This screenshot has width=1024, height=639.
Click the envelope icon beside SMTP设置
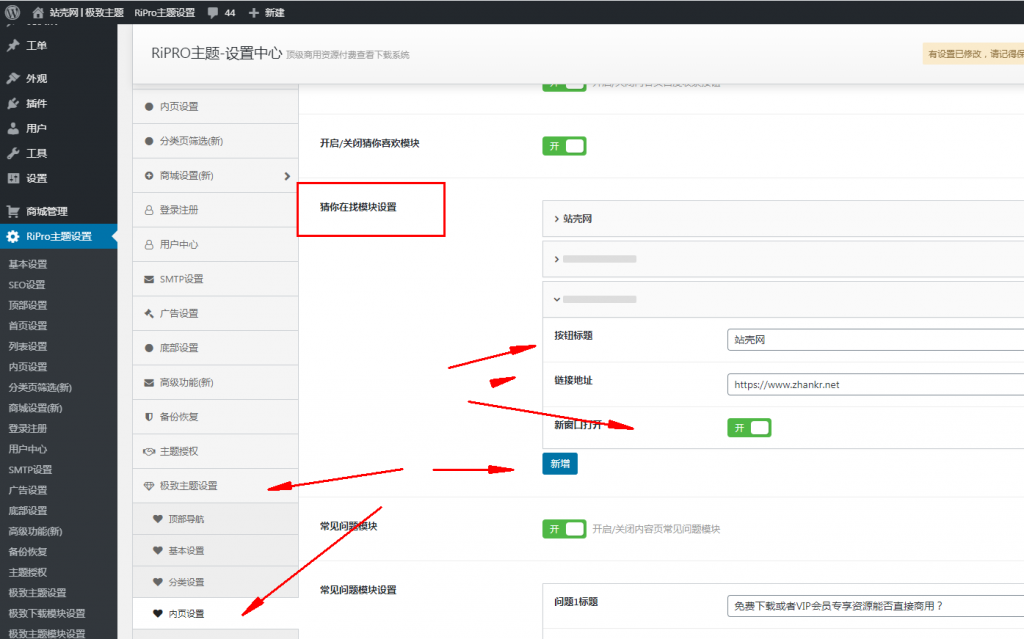click(149, 279)
